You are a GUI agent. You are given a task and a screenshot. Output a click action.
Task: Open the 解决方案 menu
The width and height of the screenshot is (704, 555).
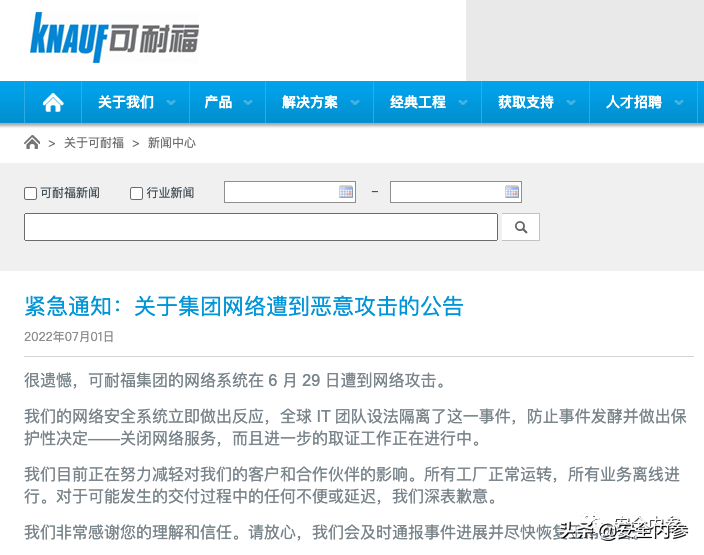click(310, 102)
